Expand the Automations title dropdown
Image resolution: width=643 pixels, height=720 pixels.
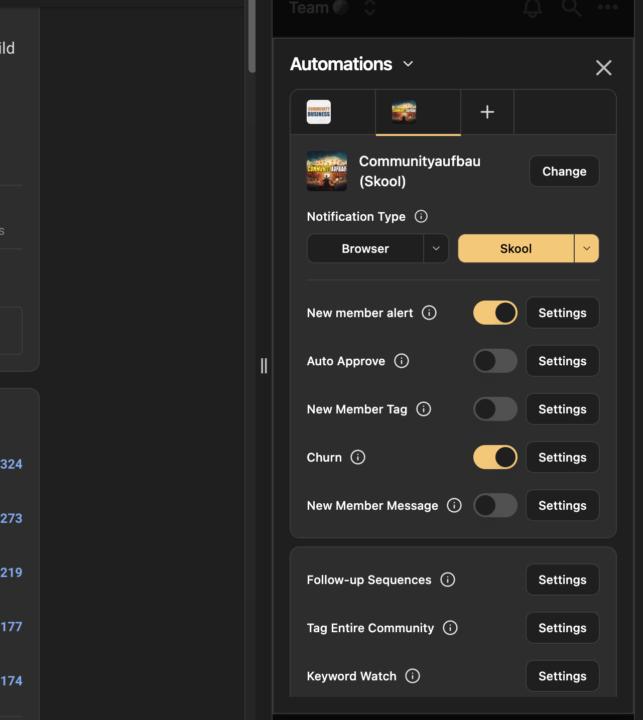pyautogui.click(x=408, y=64)
